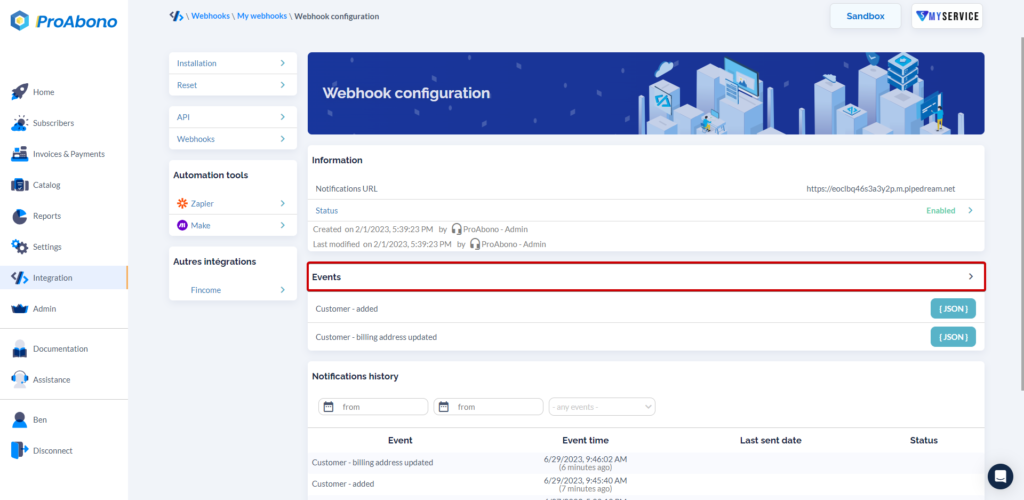Click Last sent date column header

771,441
